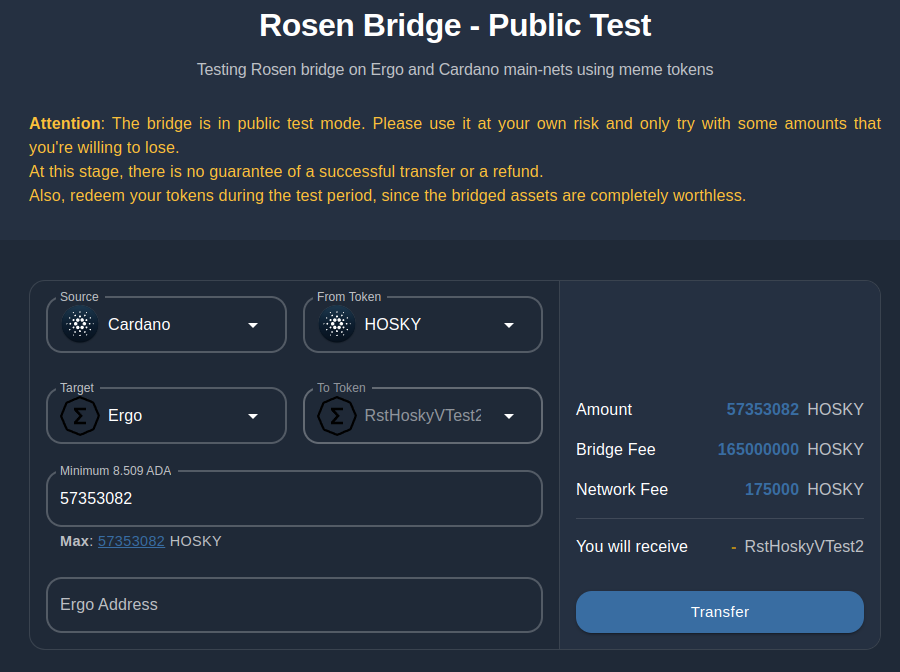Click the RstHoskyVTest2 receive token text
Viewport: 900px width, 672px height.
[804, 546]
